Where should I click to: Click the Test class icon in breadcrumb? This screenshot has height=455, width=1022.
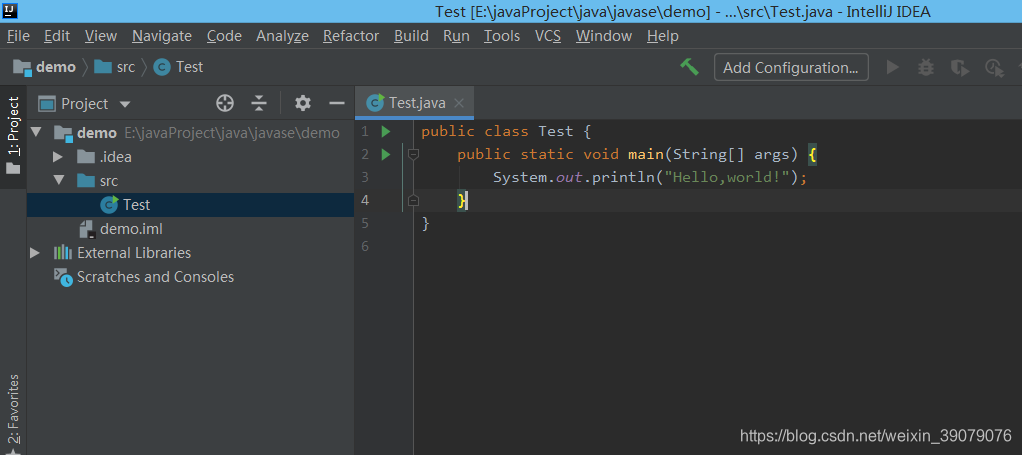click(x=162, y=67)
